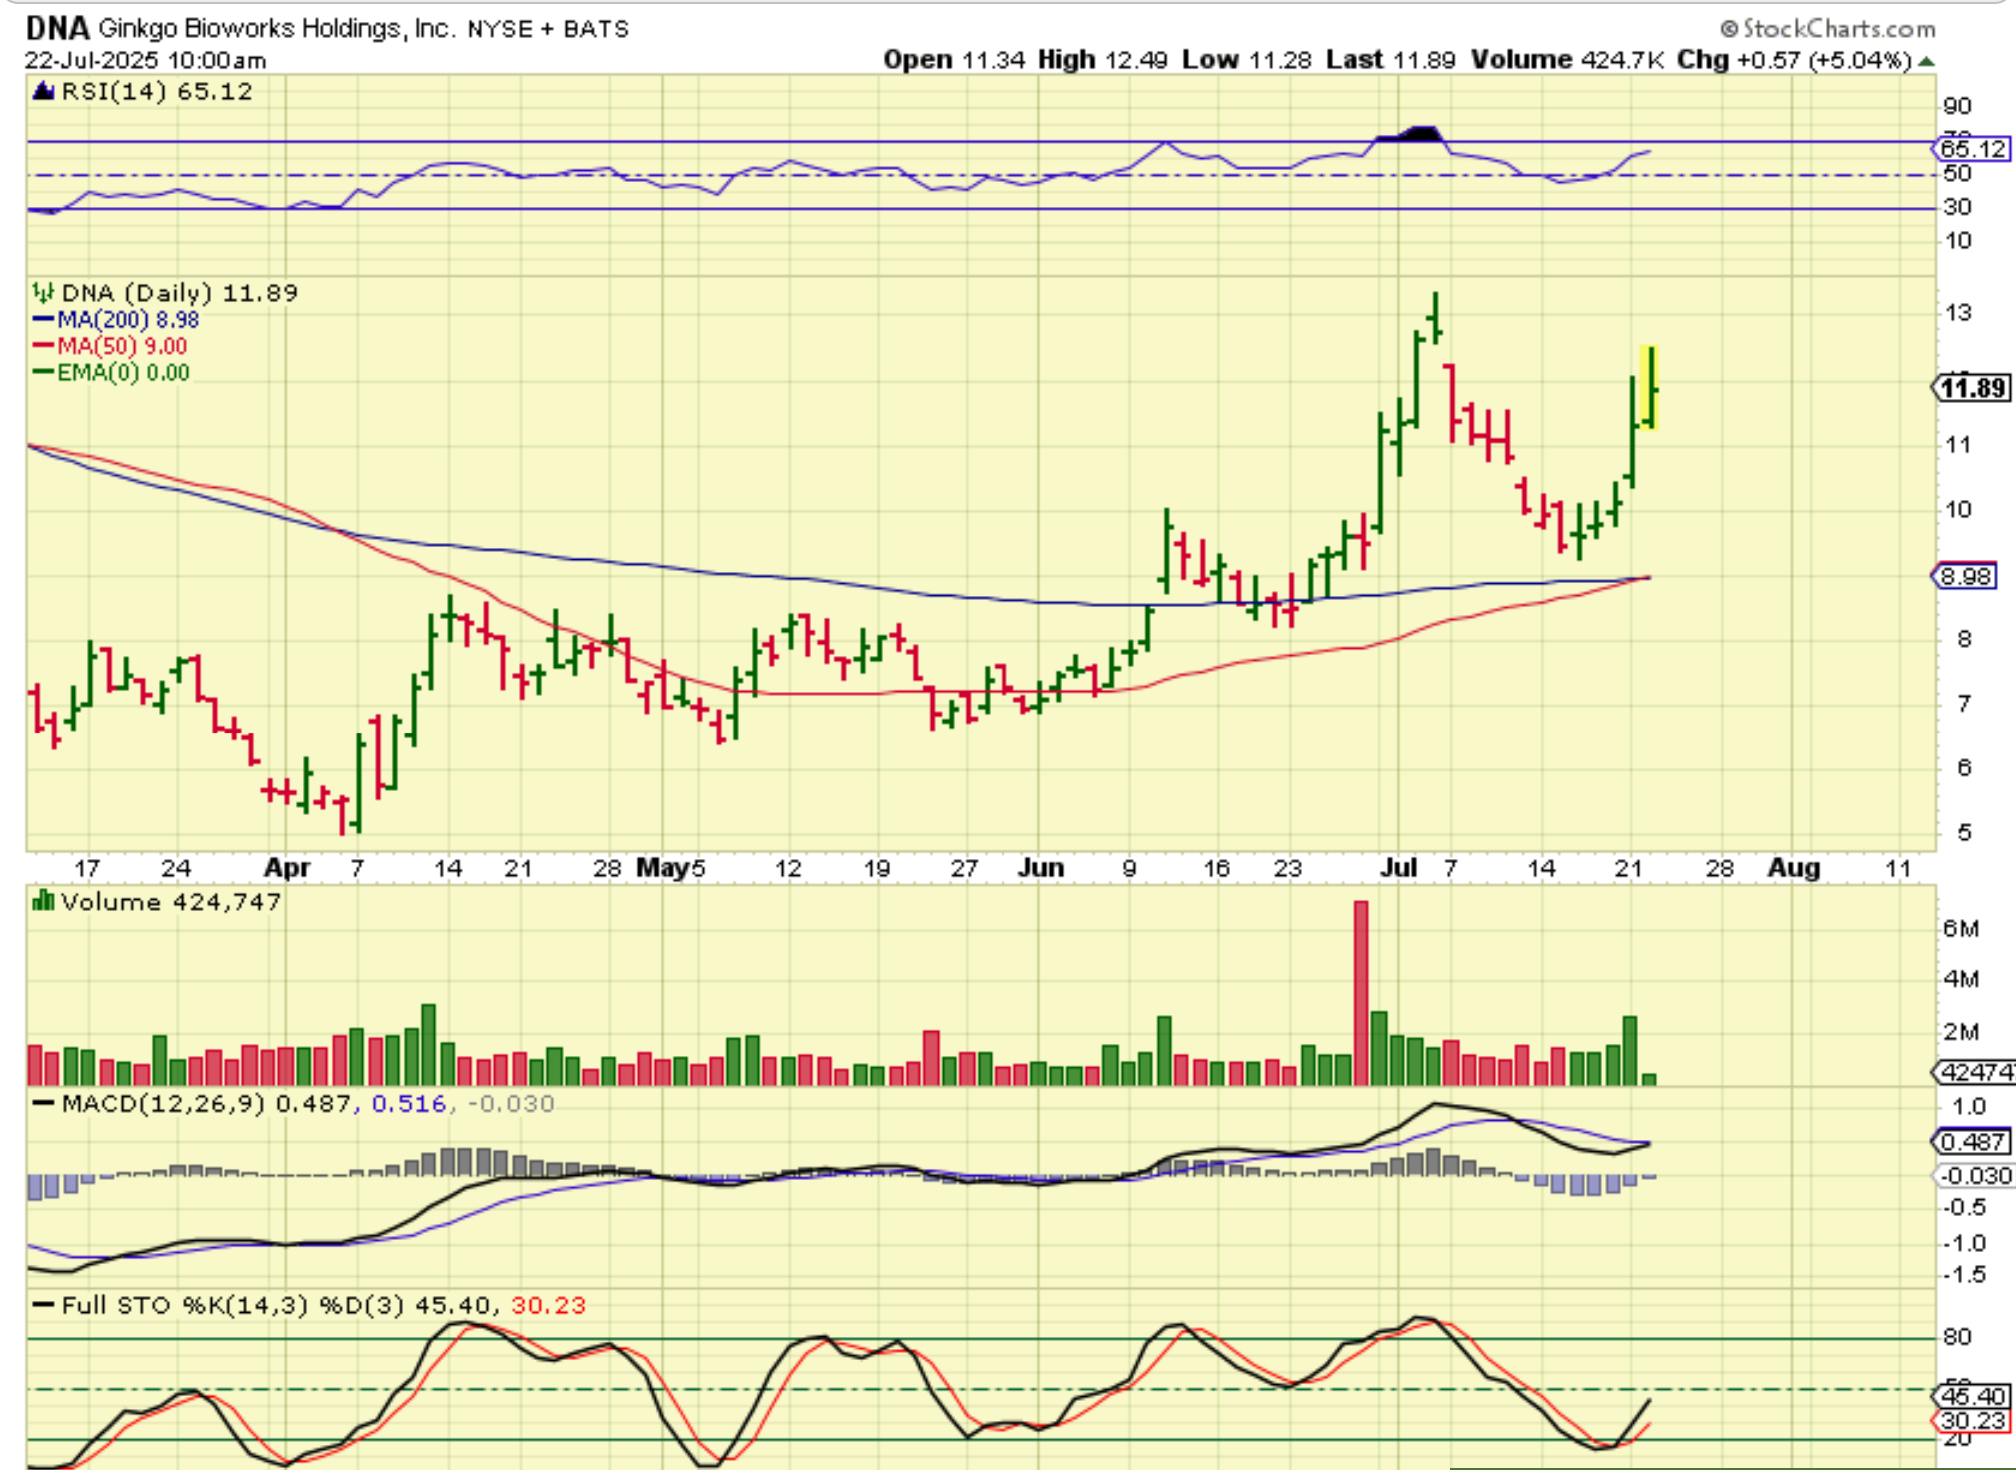Select the MA(200) blue legend line
This screenshot has height=1470, width=2016.
[43, 320]
